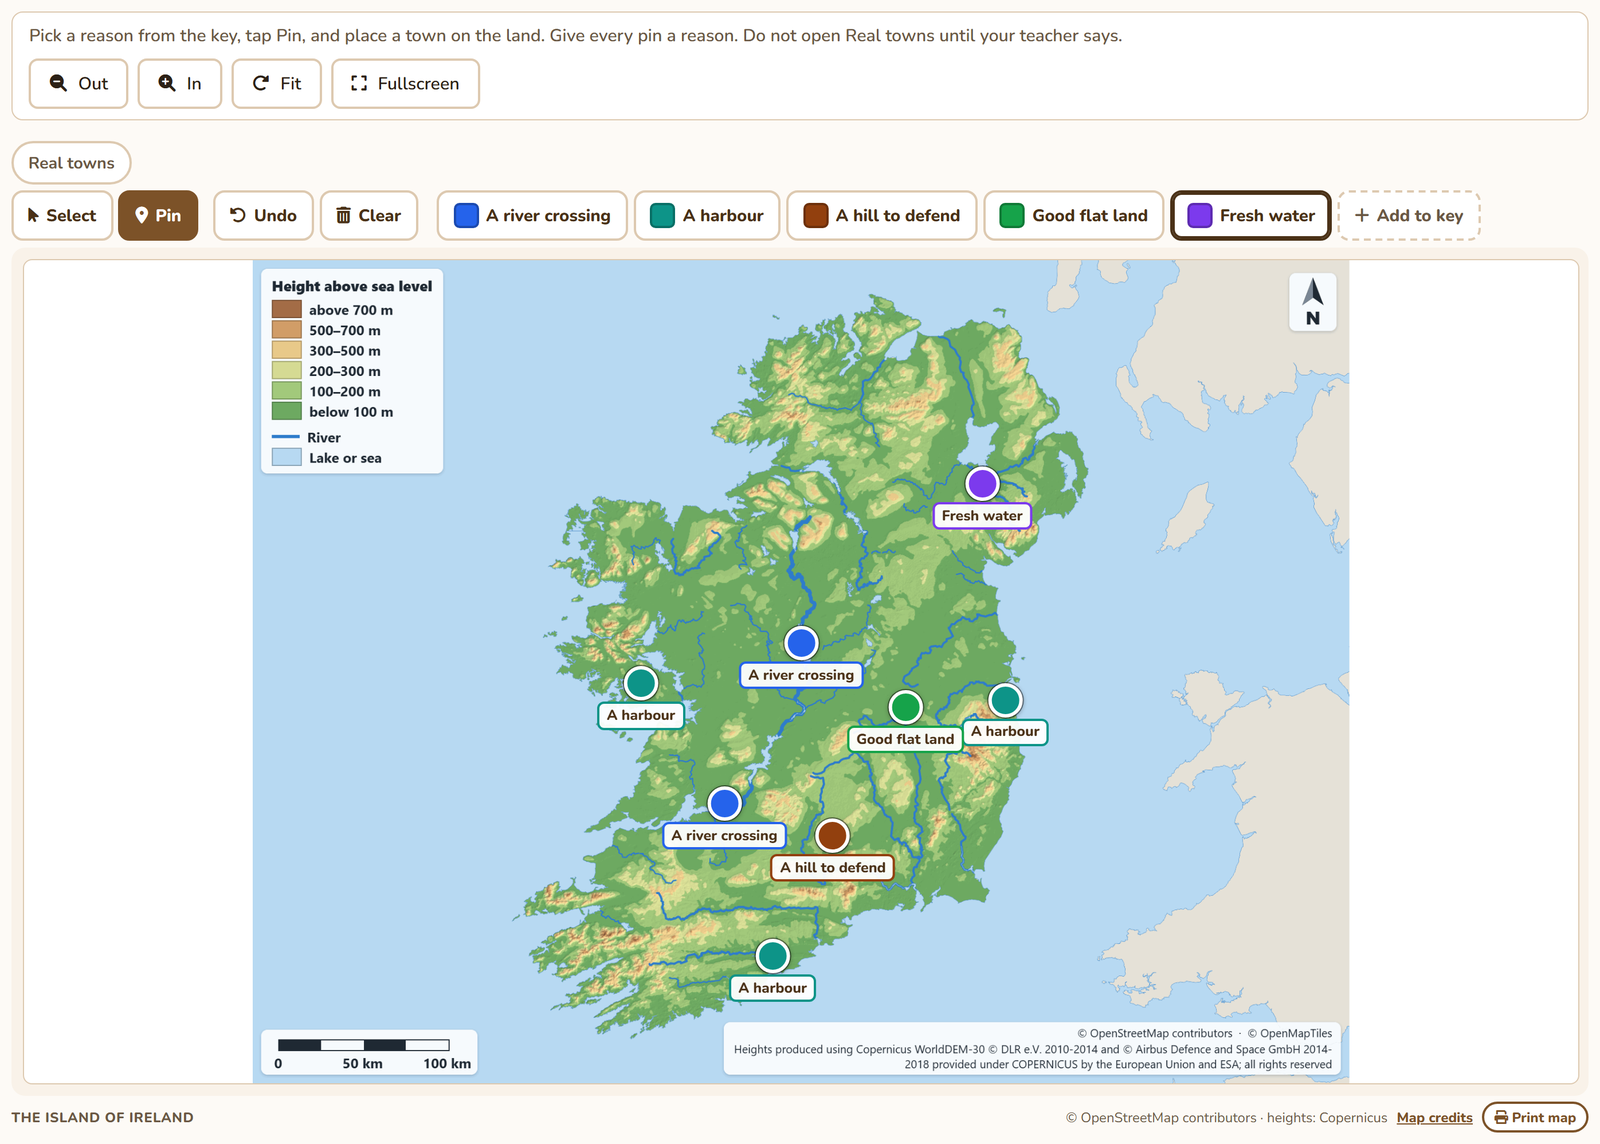Clear all pins from the map
This screenshot has height=1144, width=1600.
(368, 215)
